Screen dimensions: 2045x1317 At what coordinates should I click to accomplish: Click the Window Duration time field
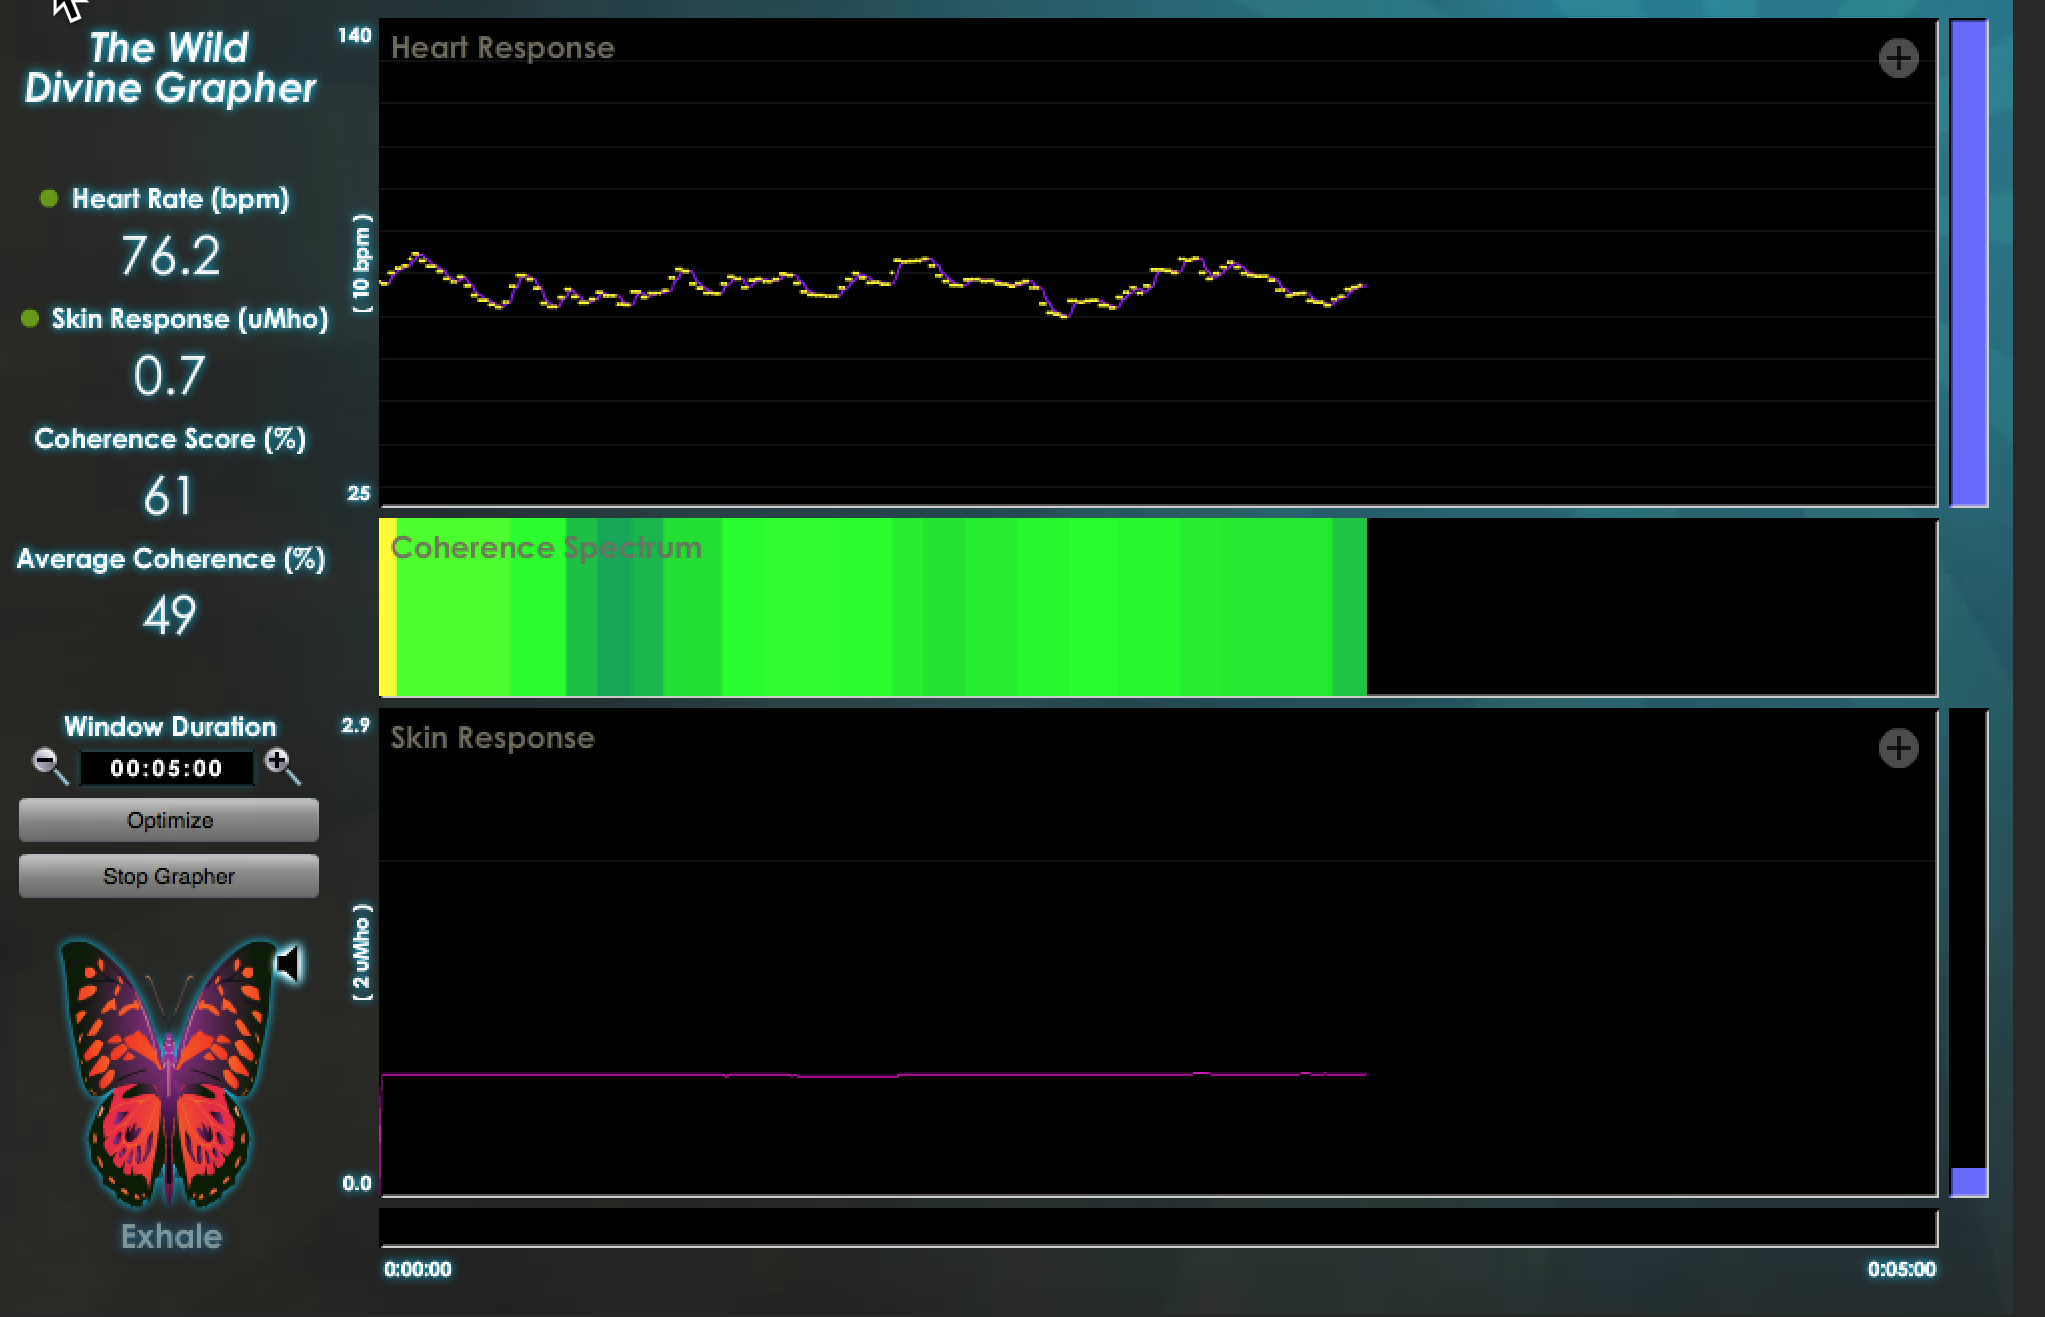(x=166, y=768)
